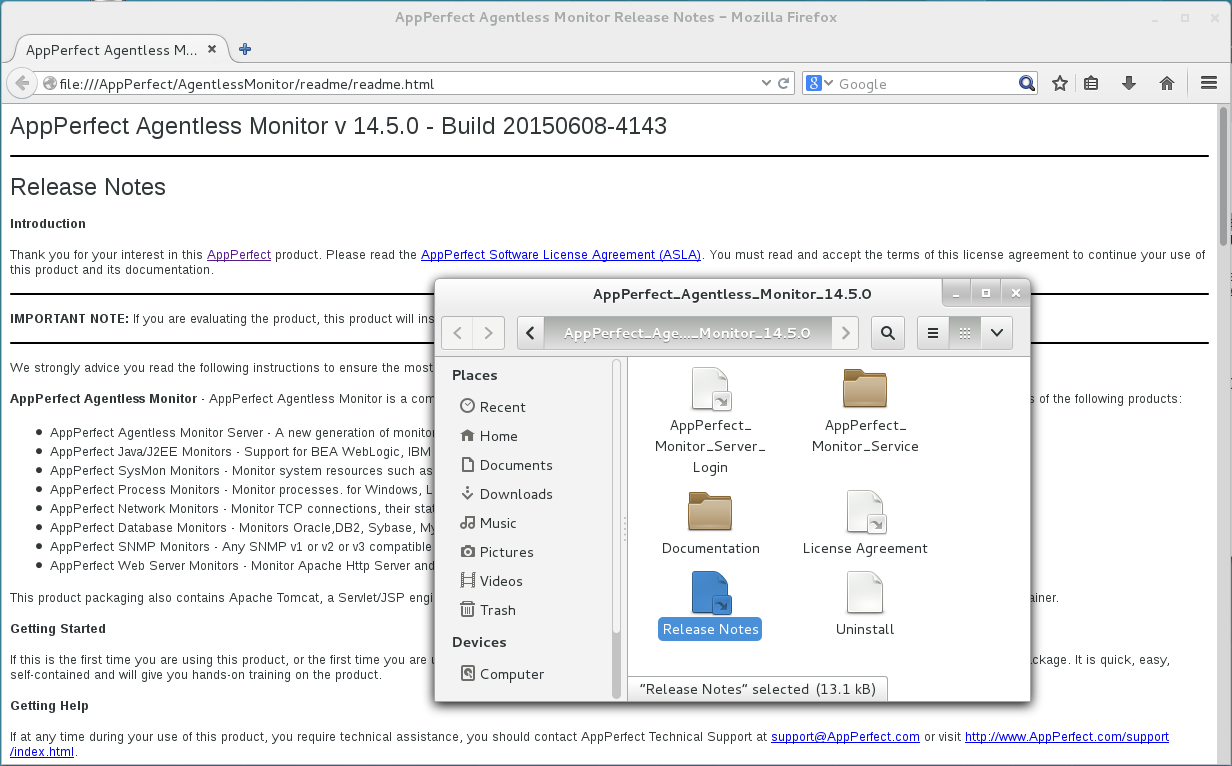Click the search magnifier in Firefox search box

[1027, 84]
